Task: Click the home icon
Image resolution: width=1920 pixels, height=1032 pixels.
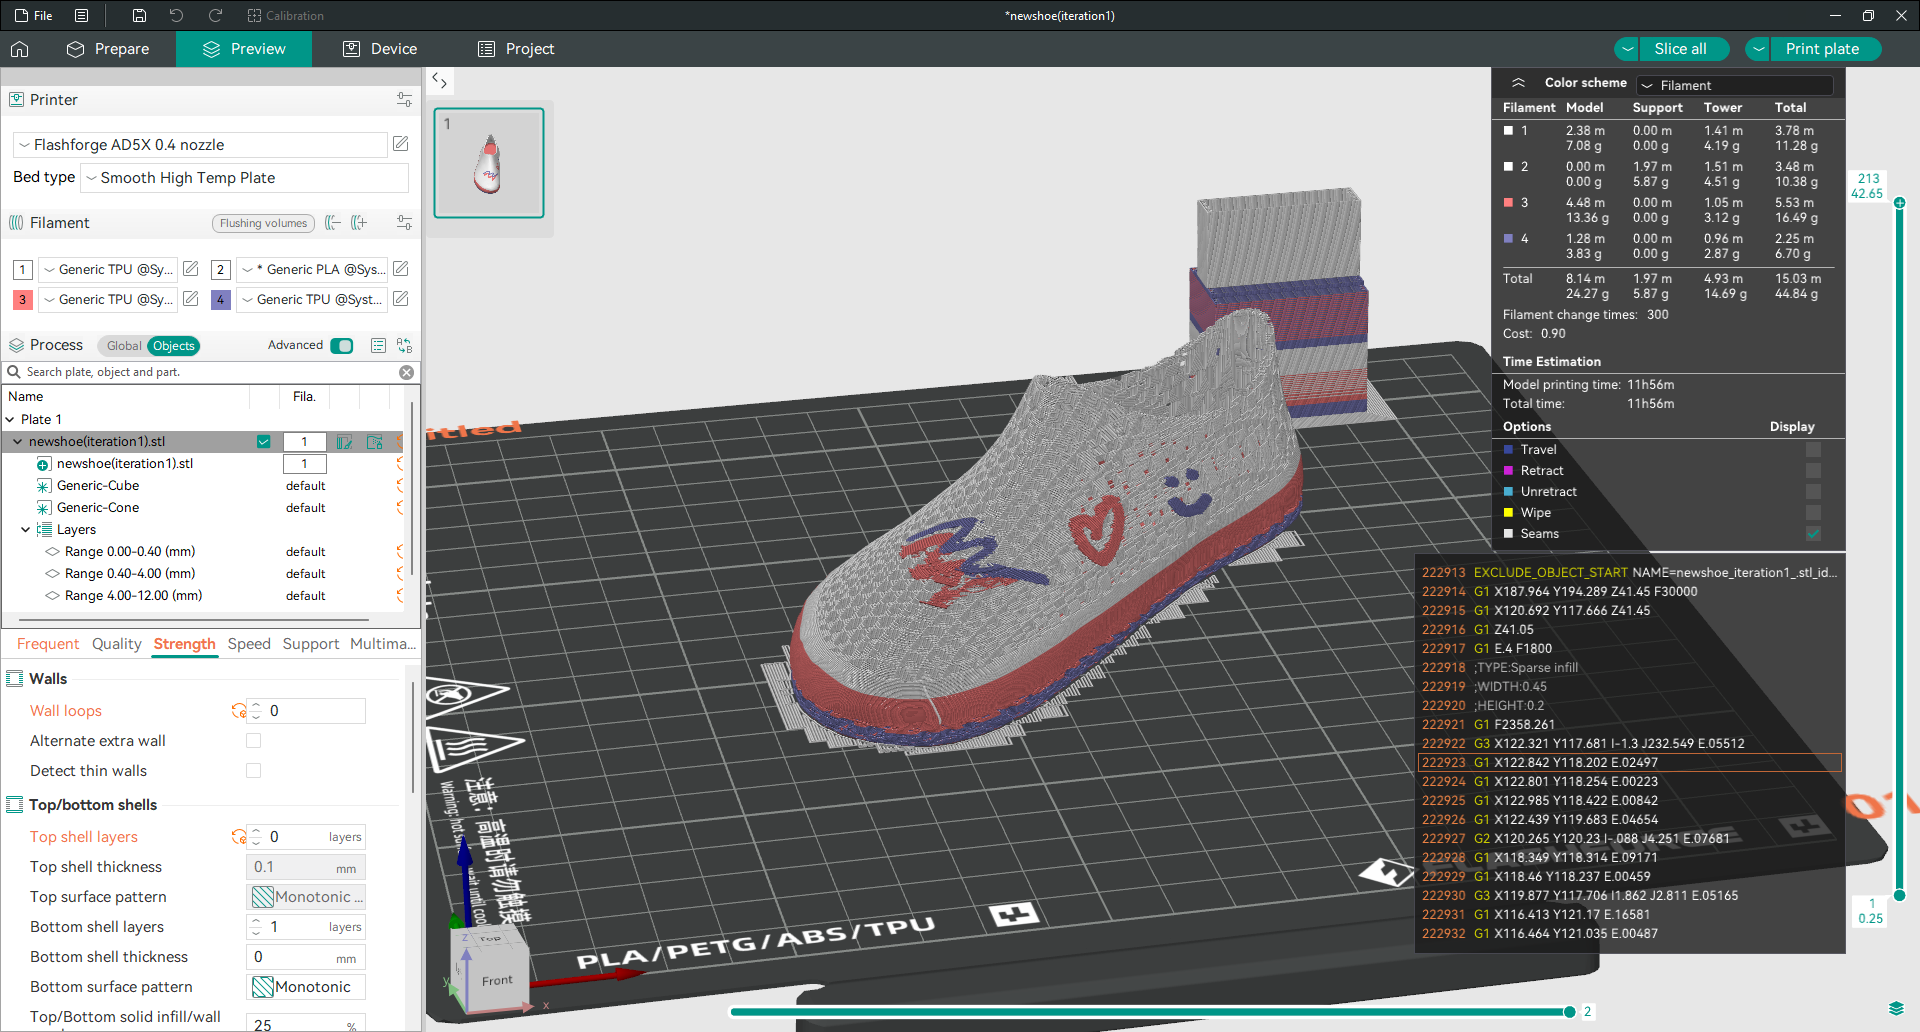Action: coord(20,49)
